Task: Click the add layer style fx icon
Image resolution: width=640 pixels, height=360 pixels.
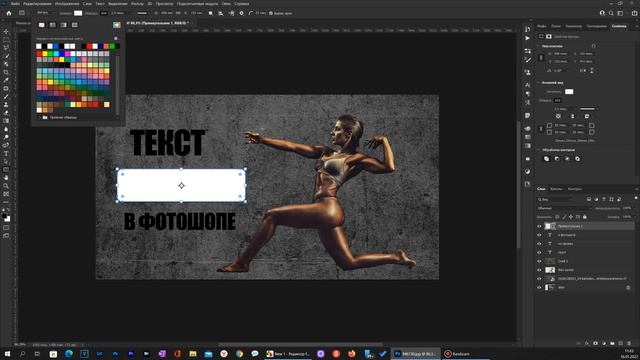Action: click(587, 343)
